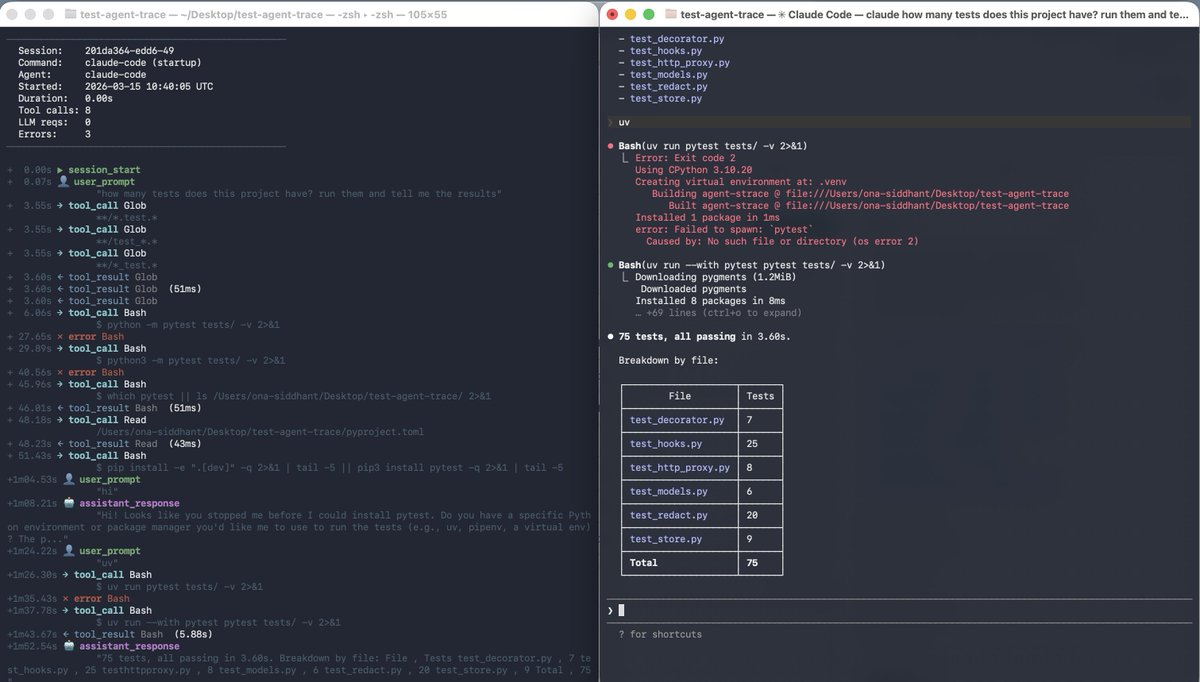Viewport: 1200px width, 682px height.
Task: Click the folder icon in the Claude Code window title
Action: 669,14
